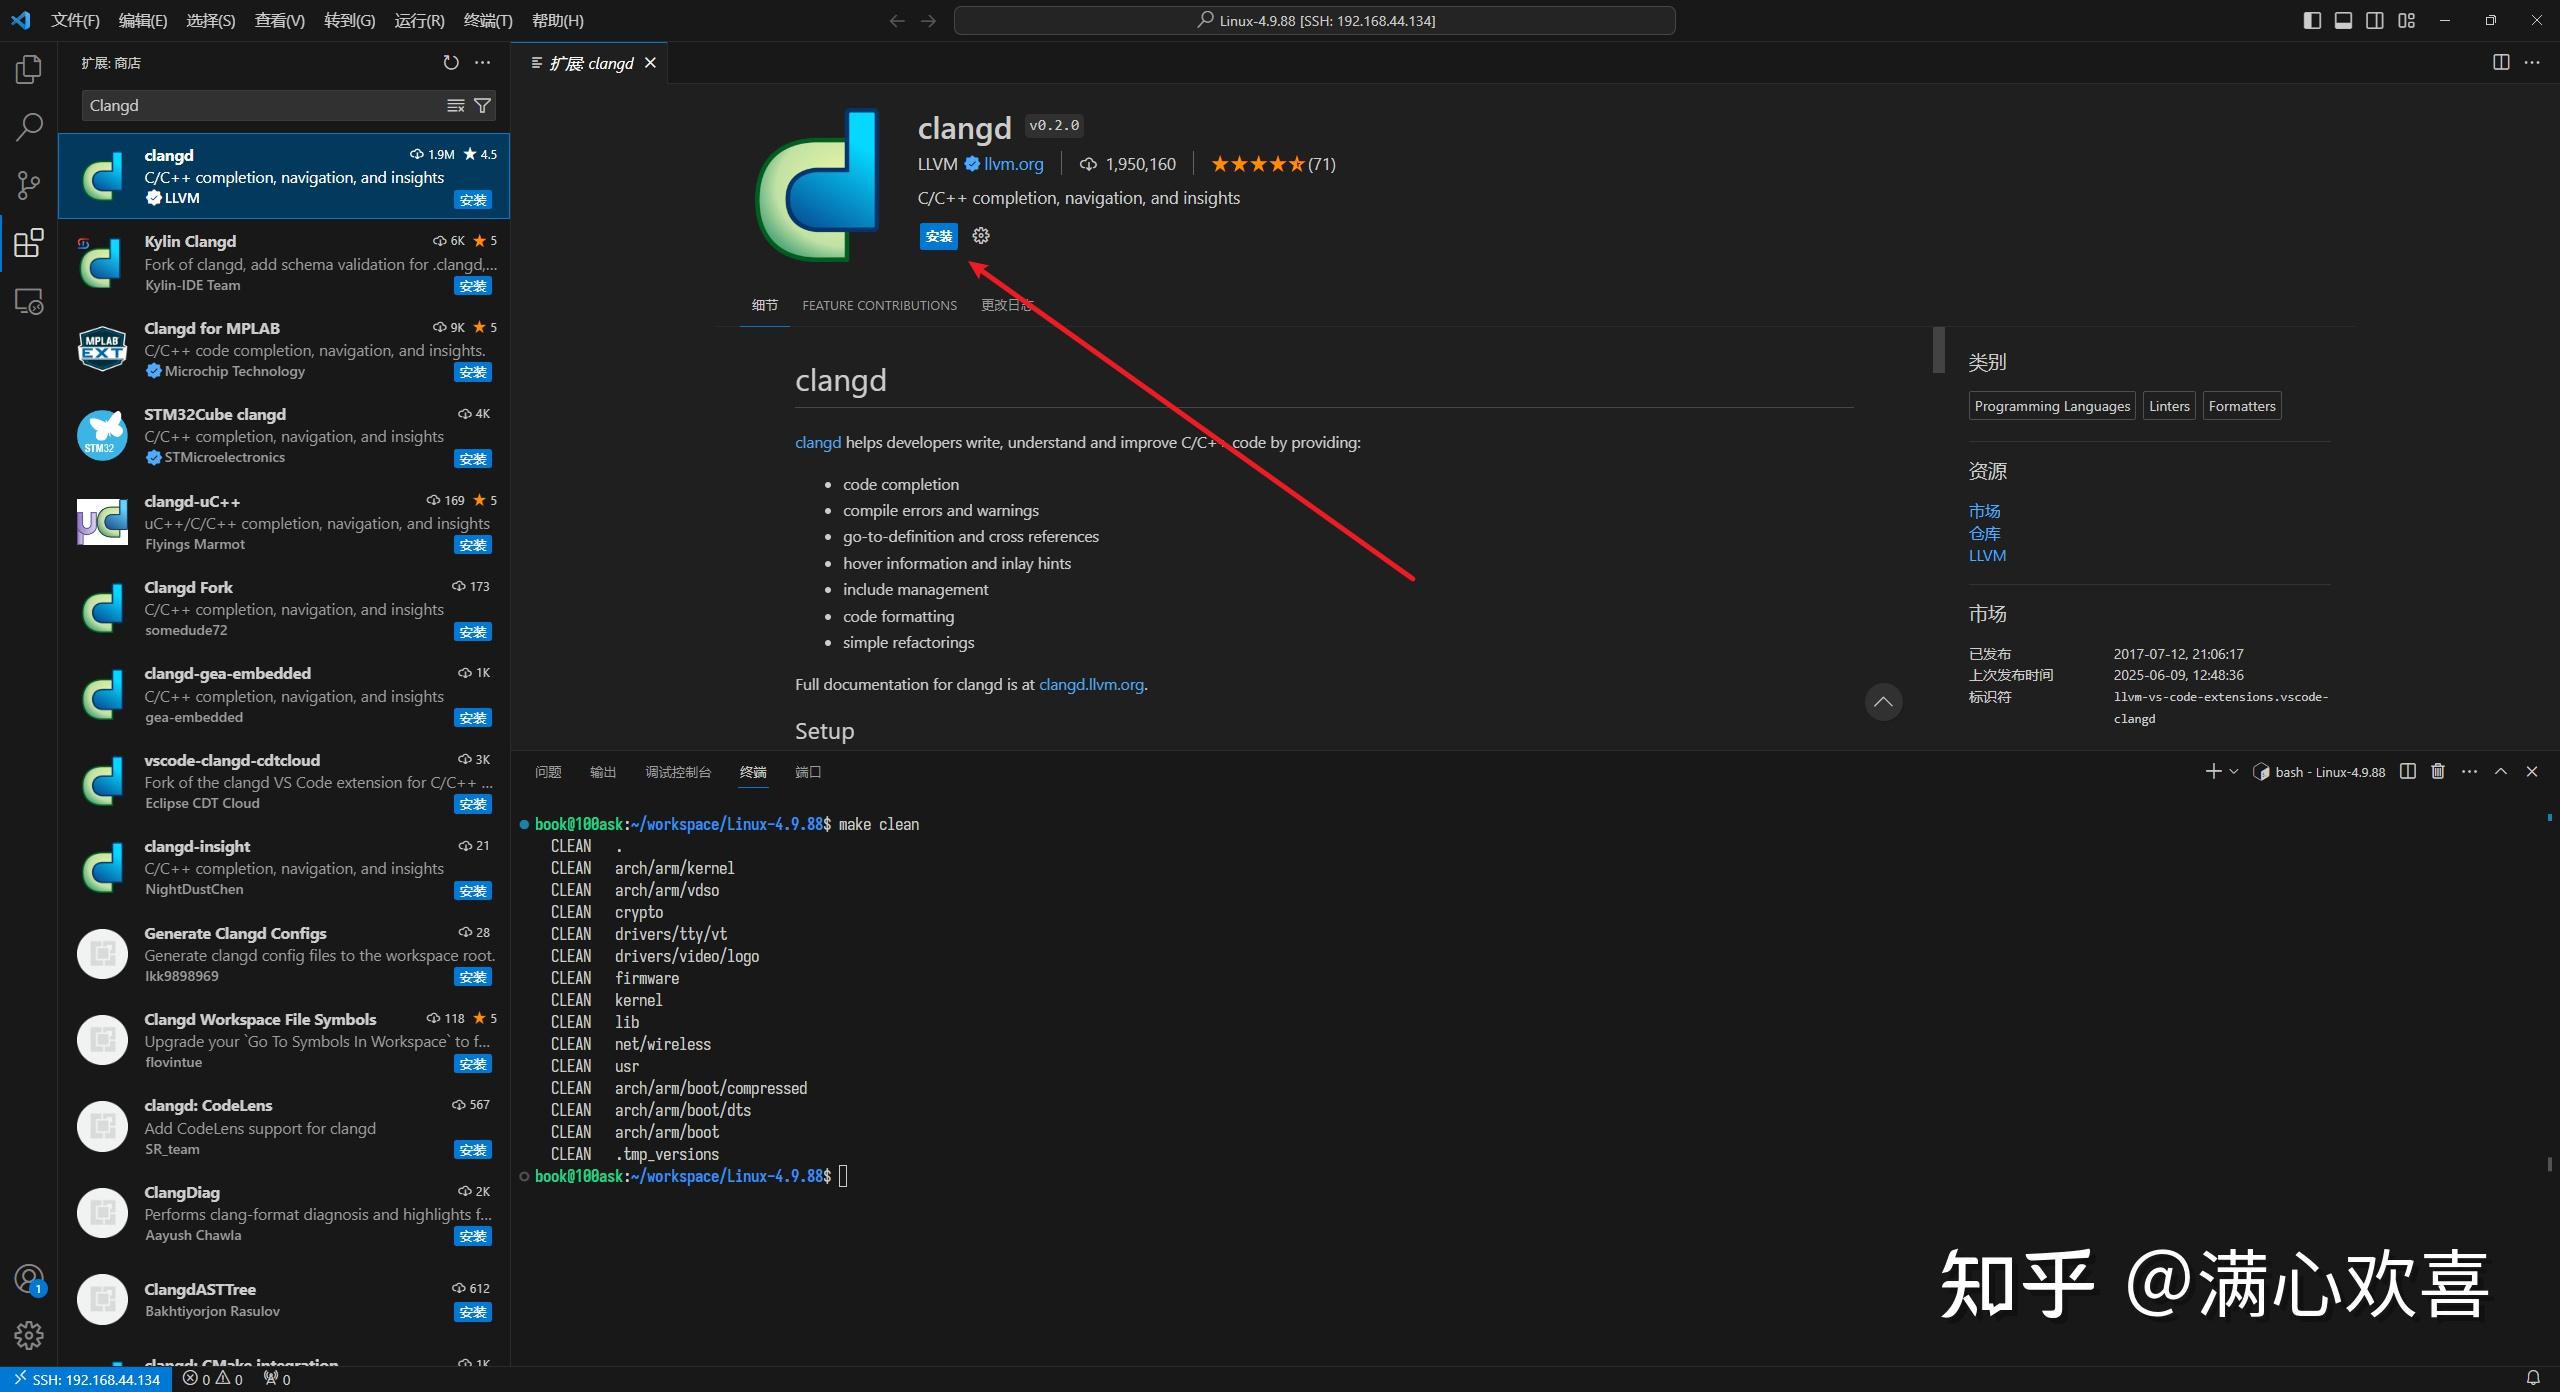Open the Explorer view in the activity bar

click(29, 68)
